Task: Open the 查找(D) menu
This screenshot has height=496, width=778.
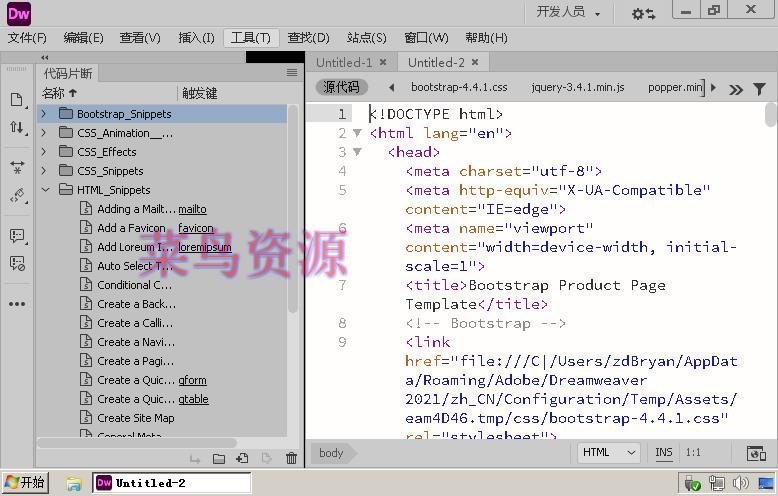Action: point(309,38)
